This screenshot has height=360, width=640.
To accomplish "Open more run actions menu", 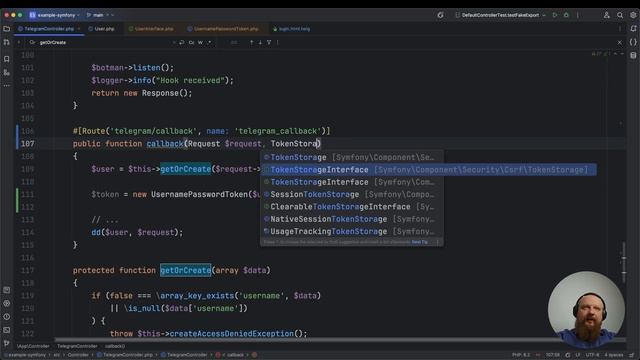I will (x=578, y=15).
